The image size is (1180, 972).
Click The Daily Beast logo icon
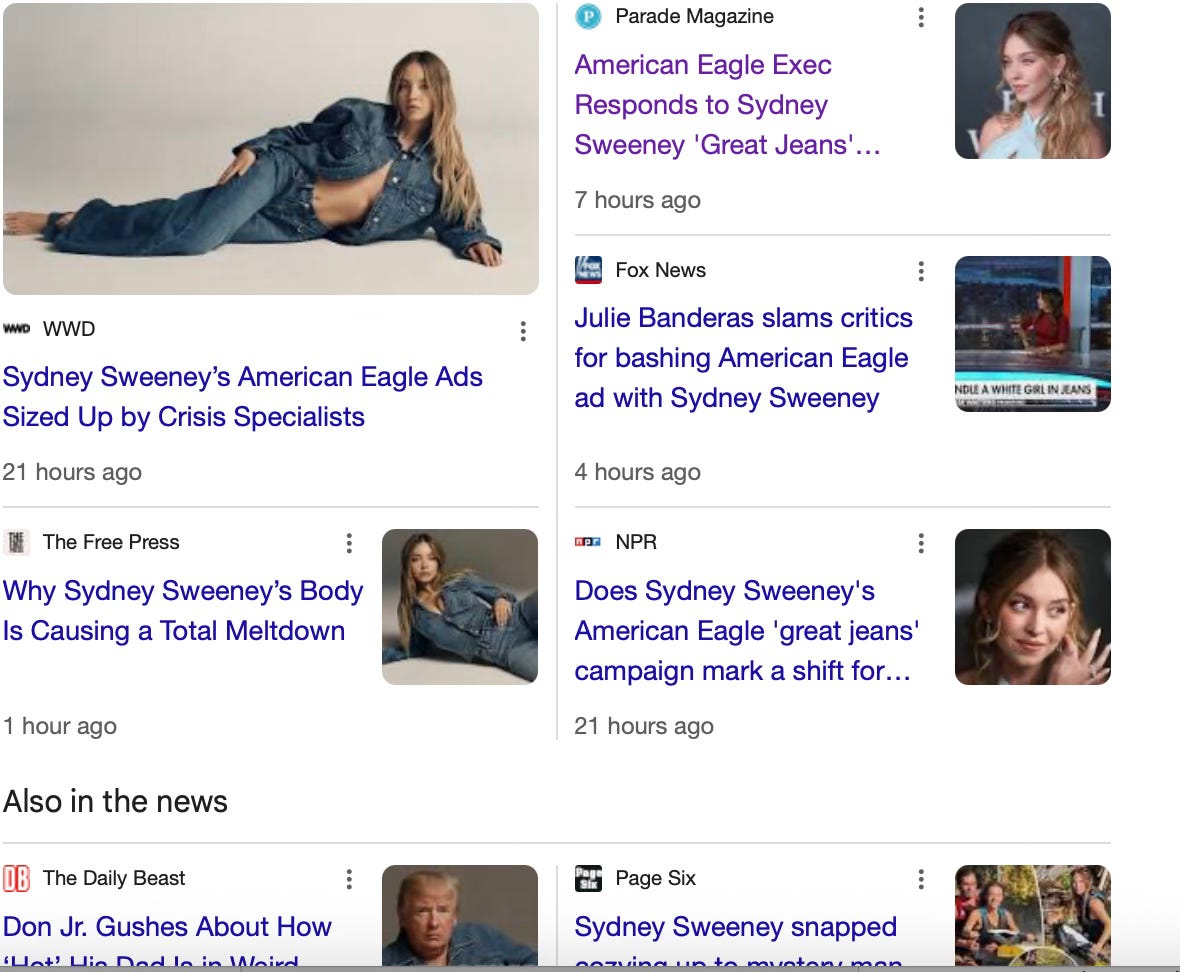click(17, 878)
